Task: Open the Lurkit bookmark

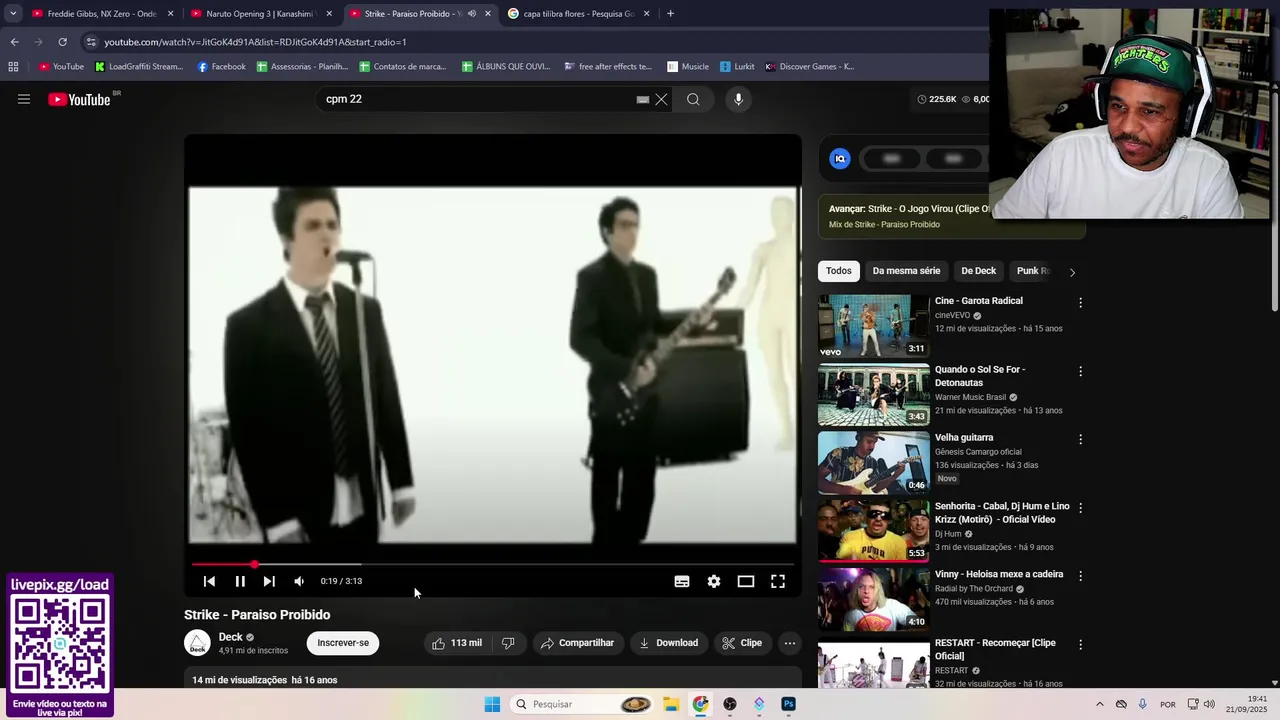Action: (x=737, y=67)
